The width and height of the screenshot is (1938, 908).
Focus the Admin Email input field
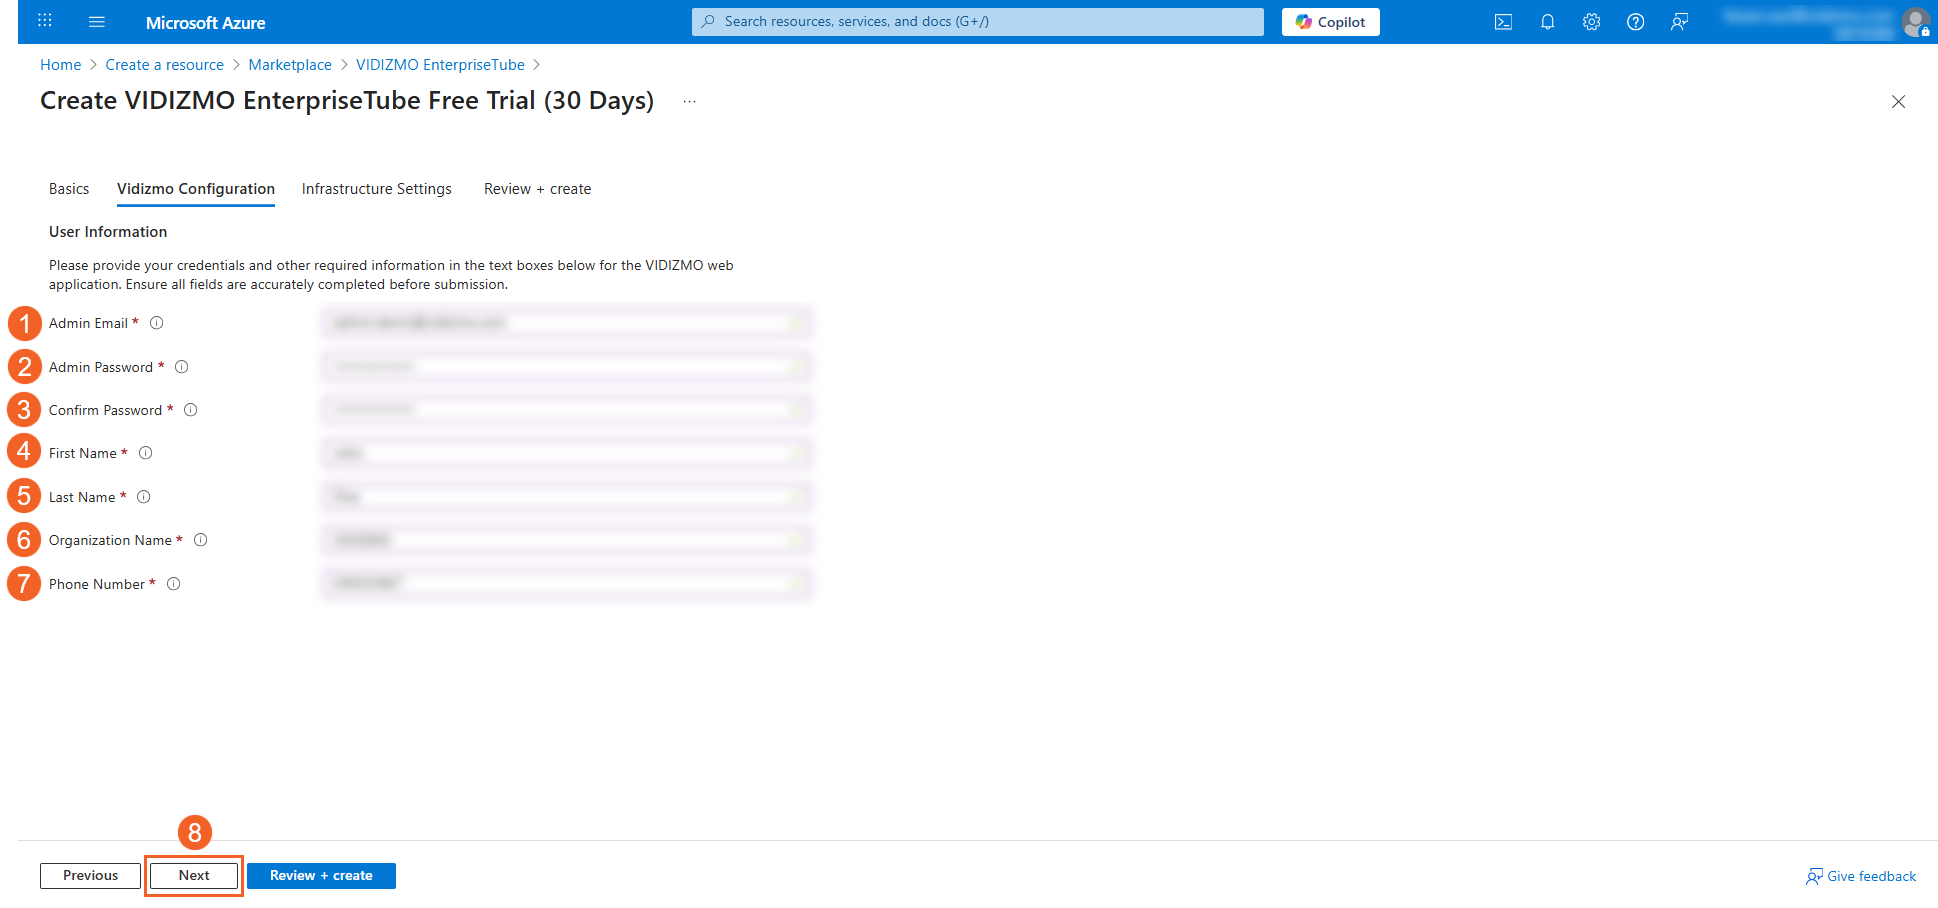[x=566, y=323]
